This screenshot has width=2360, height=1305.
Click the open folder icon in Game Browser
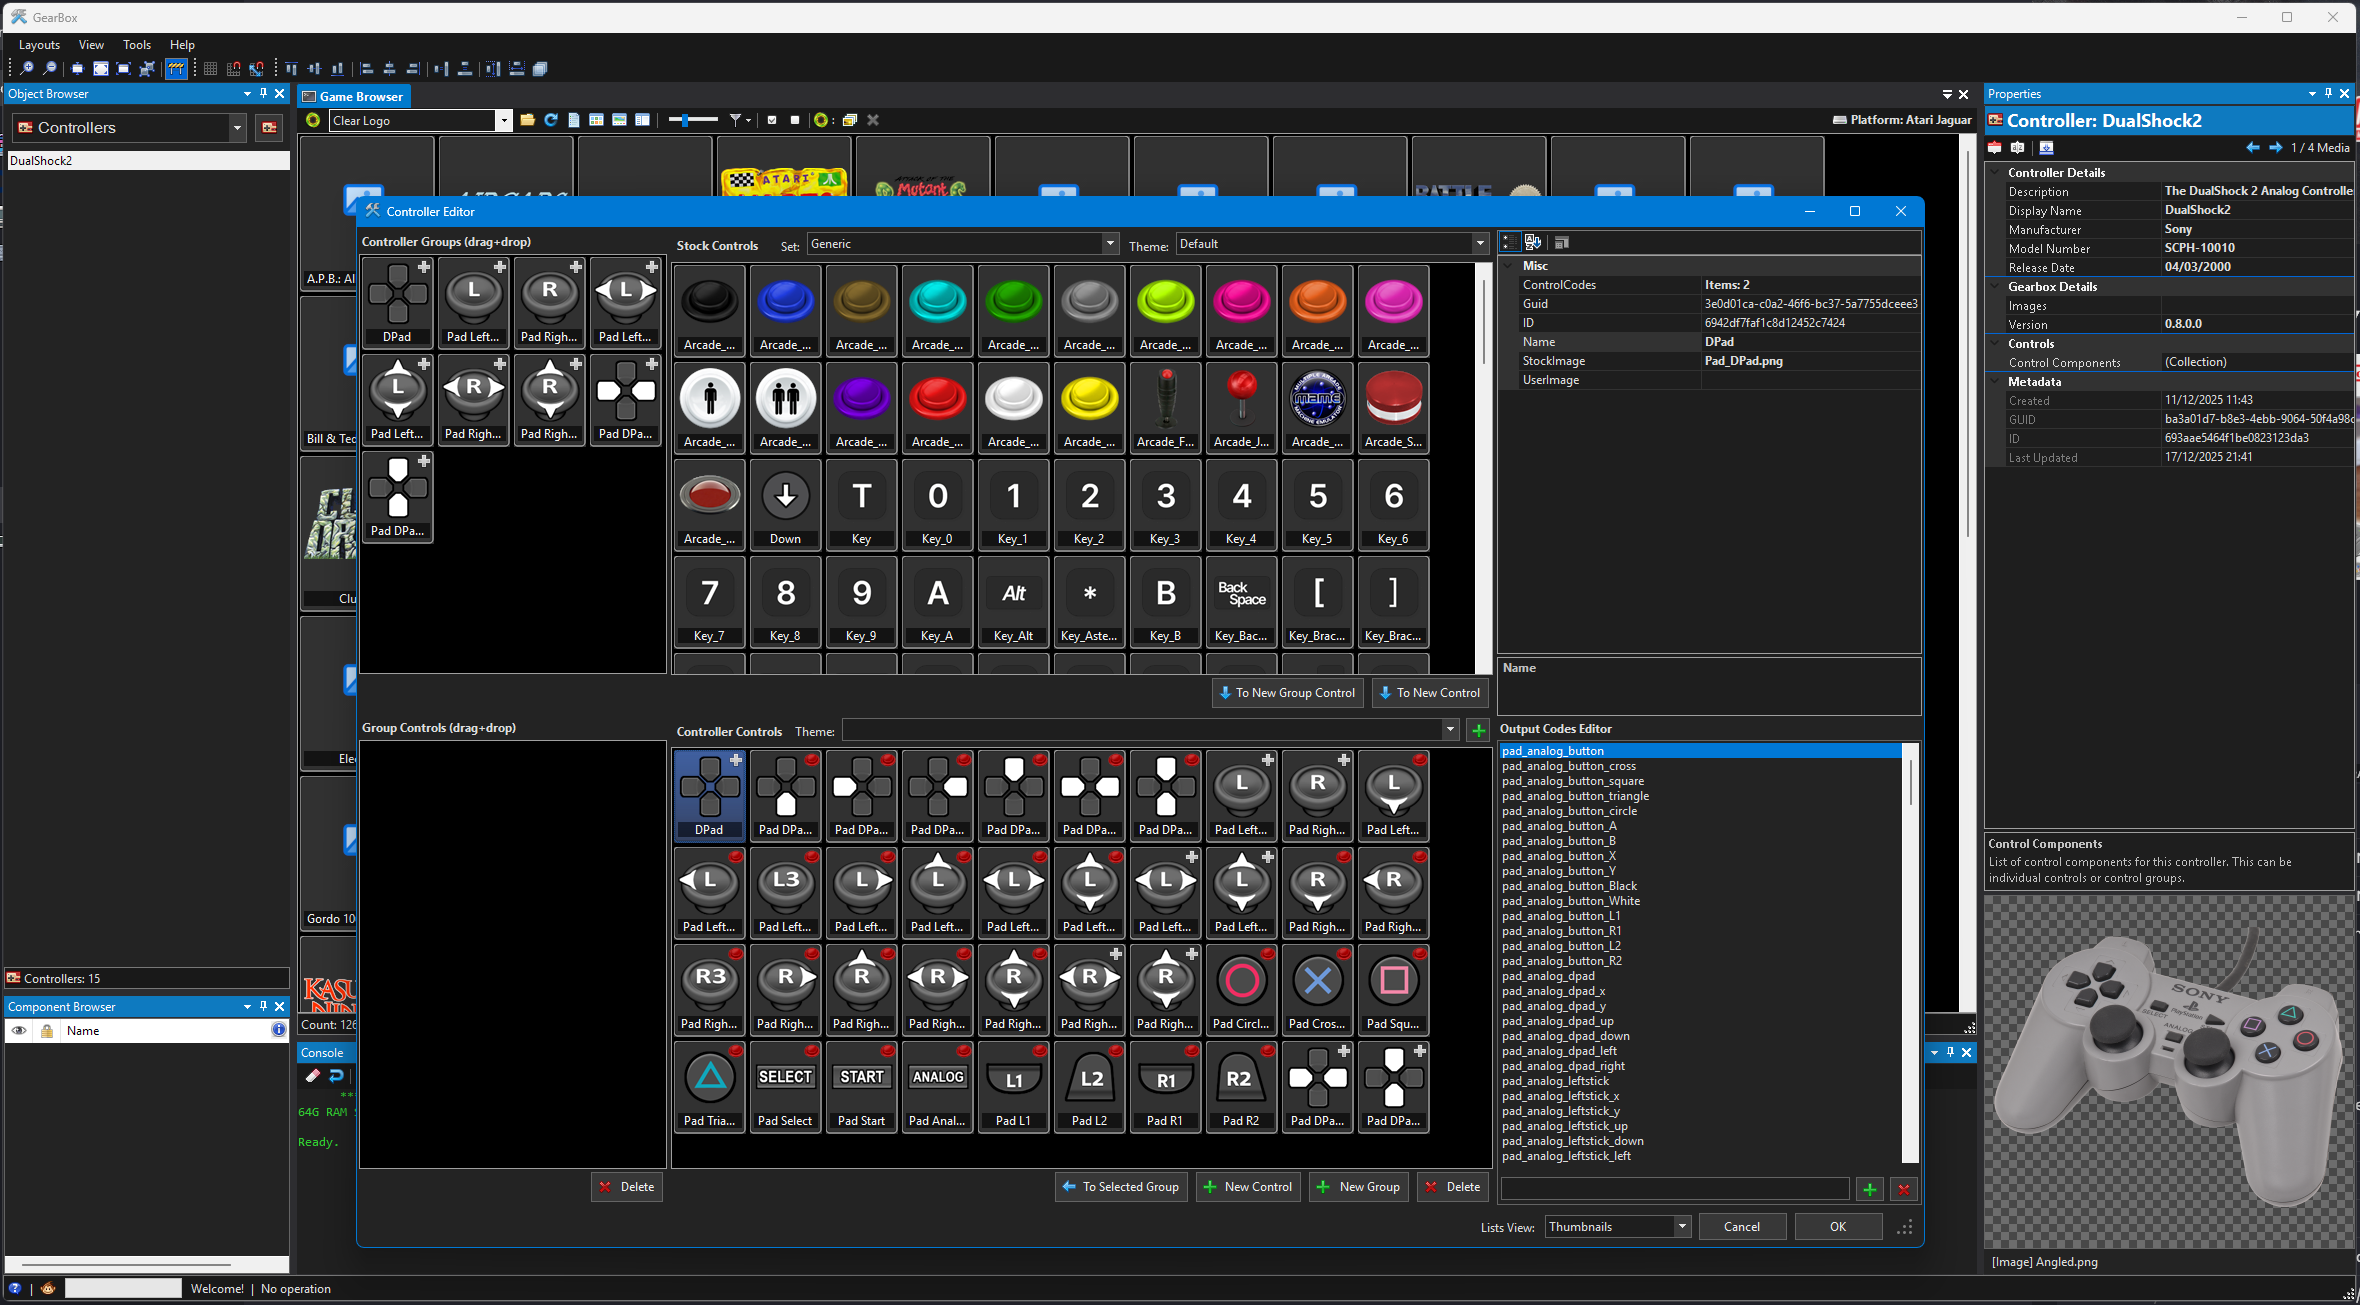coord(527,120)
